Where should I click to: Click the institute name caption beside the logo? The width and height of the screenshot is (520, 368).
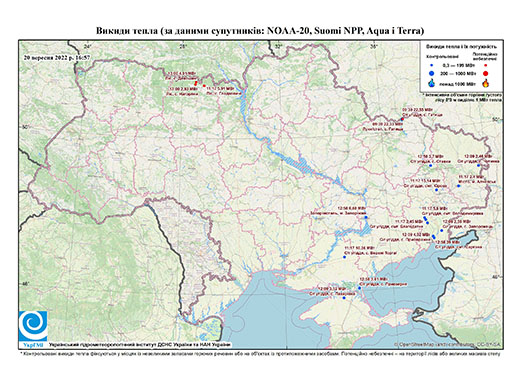pyautogui.click(x=140, y=345)
